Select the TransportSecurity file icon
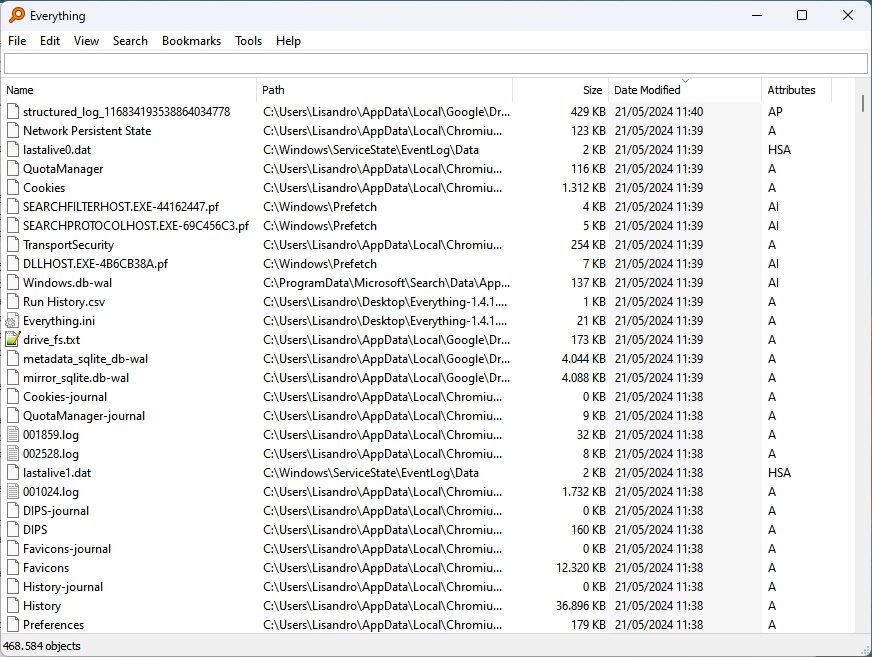Viewport: 872px width, 657px height. pos(13,245)
